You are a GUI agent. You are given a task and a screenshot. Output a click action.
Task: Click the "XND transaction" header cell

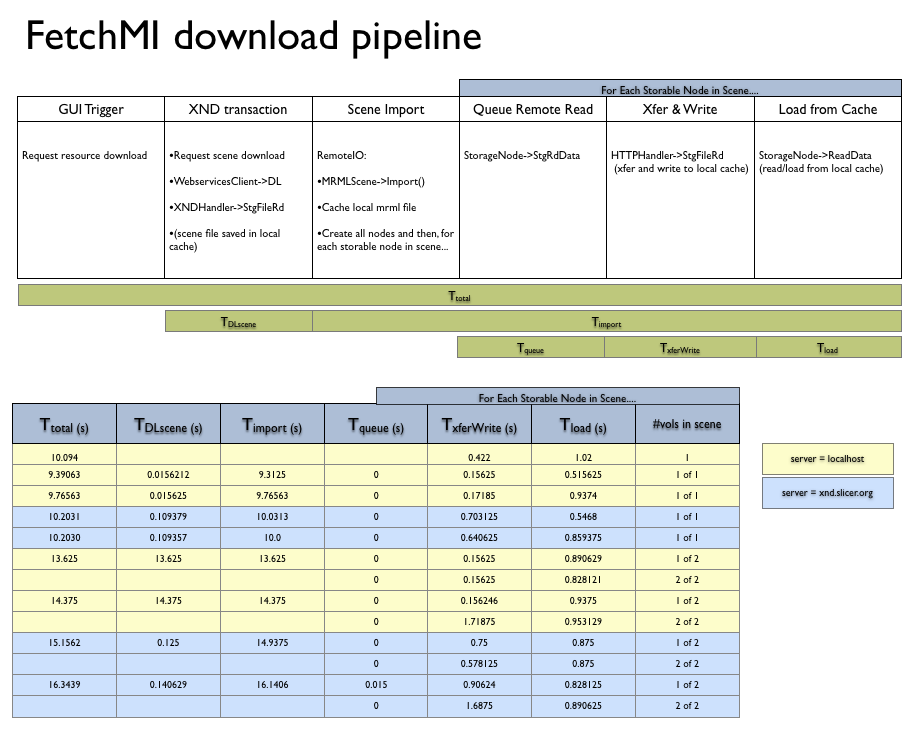point(238,109)
